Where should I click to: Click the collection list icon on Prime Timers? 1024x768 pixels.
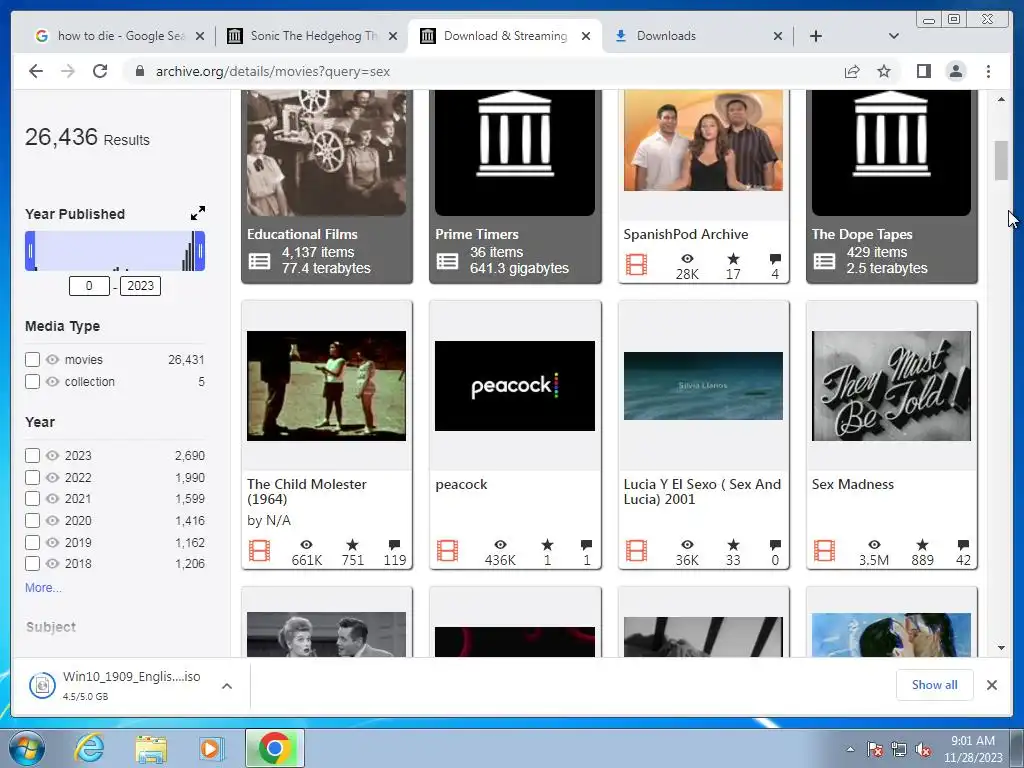coord(447,261)
